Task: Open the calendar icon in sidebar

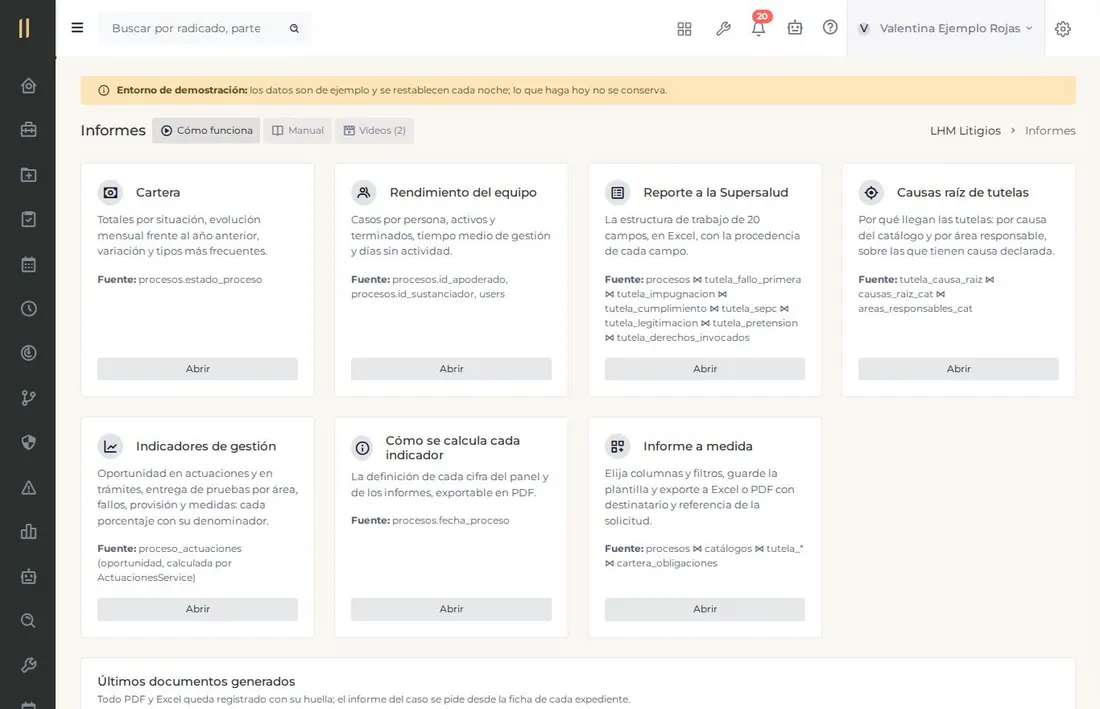Action: (x=28, y=264)
